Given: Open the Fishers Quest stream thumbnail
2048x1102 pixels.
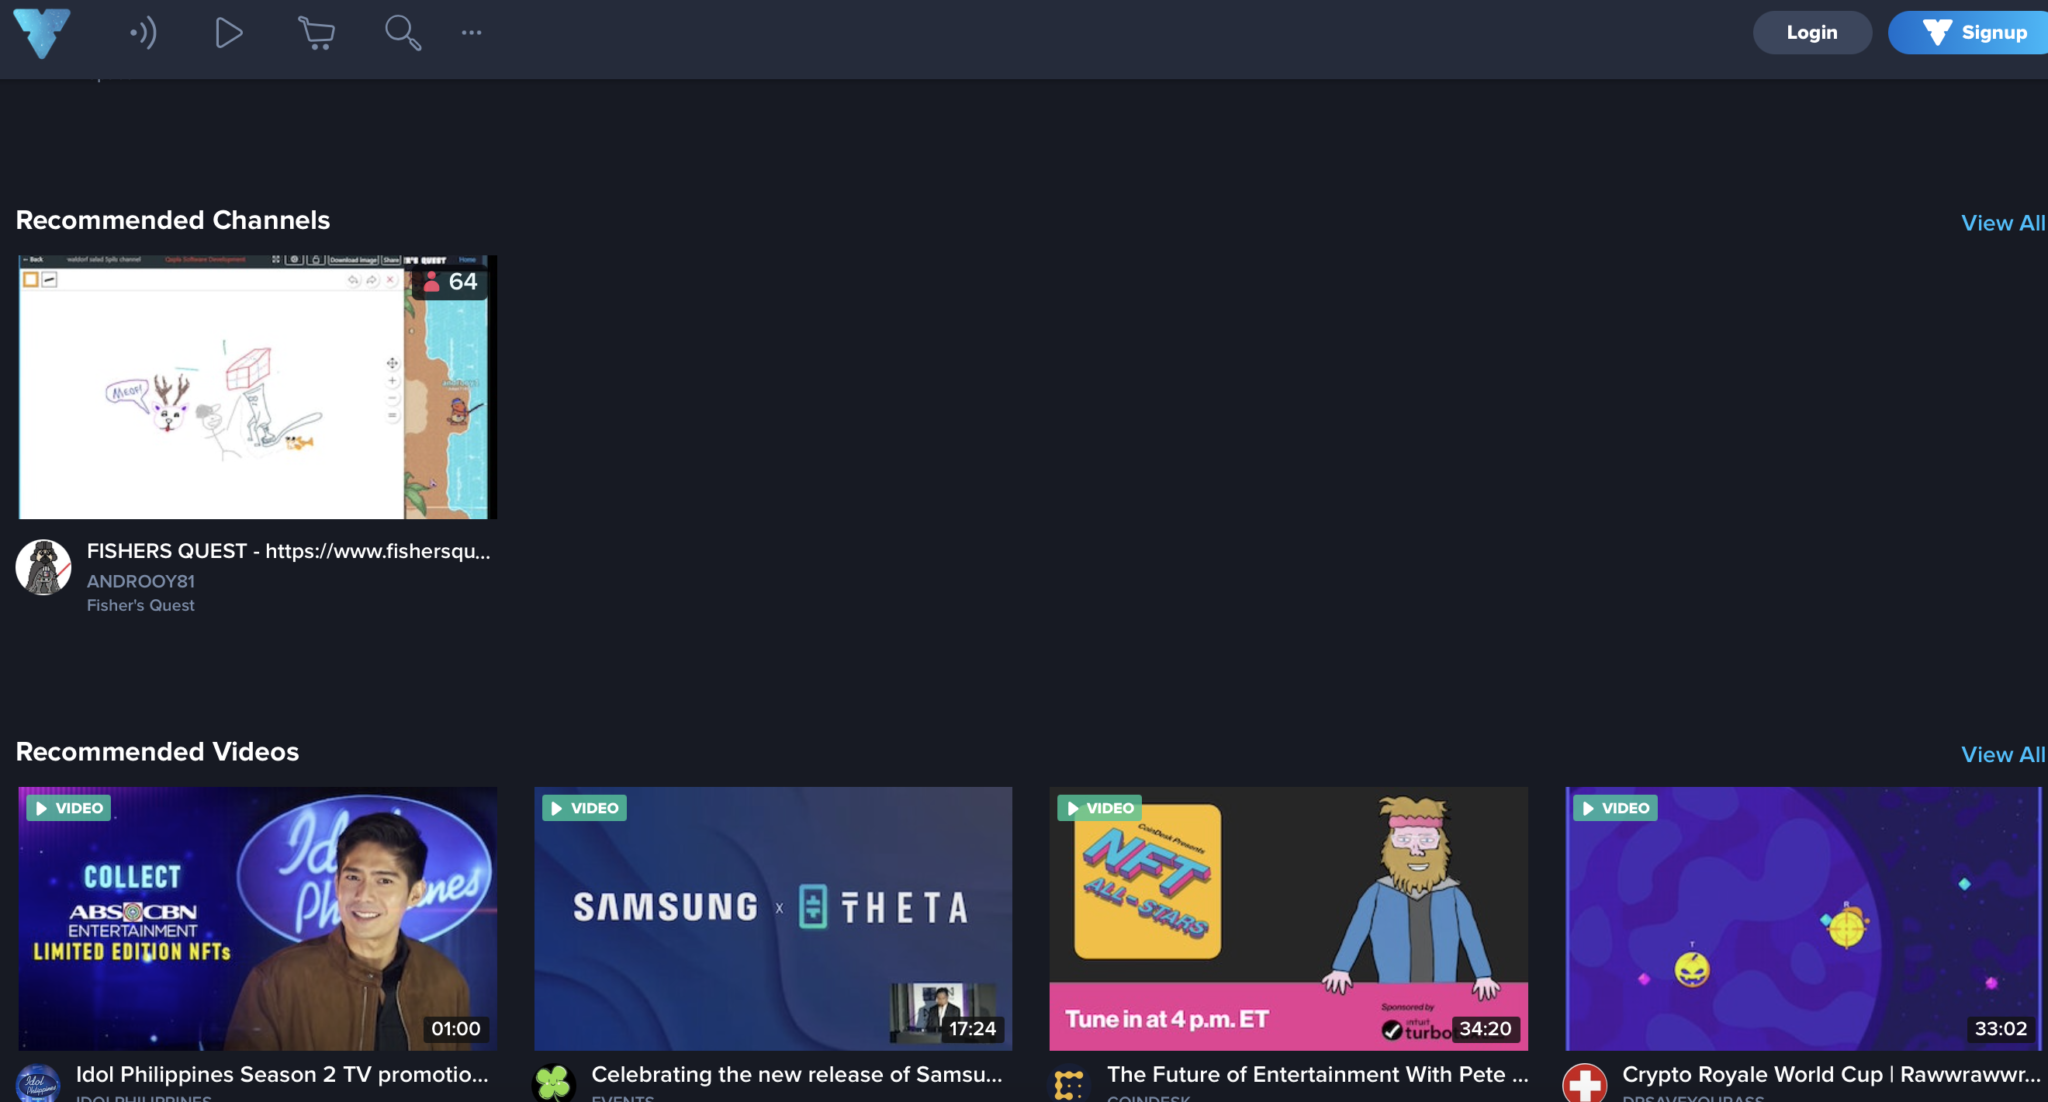Looking at the screenshot, I should tap(257, 387).
